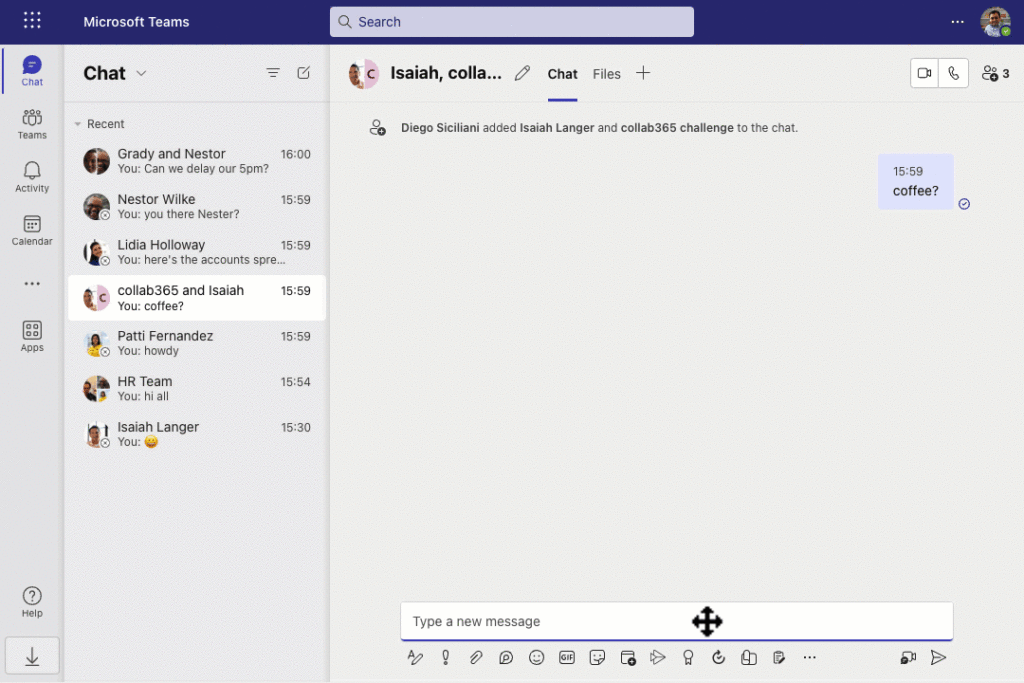Click the paperclip attach file icon
The height and width of the screenshot is (683, 1024).
[476, 657]
